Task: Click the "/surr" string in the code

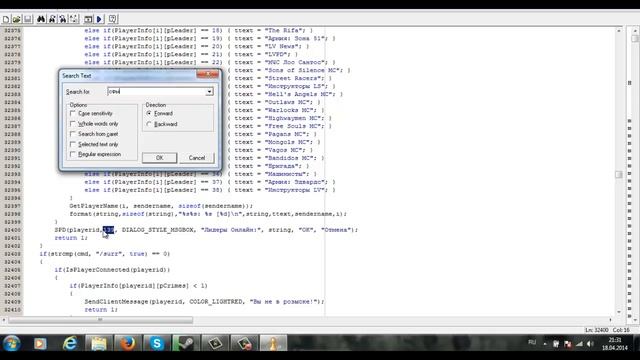Action: coord(109,254)
